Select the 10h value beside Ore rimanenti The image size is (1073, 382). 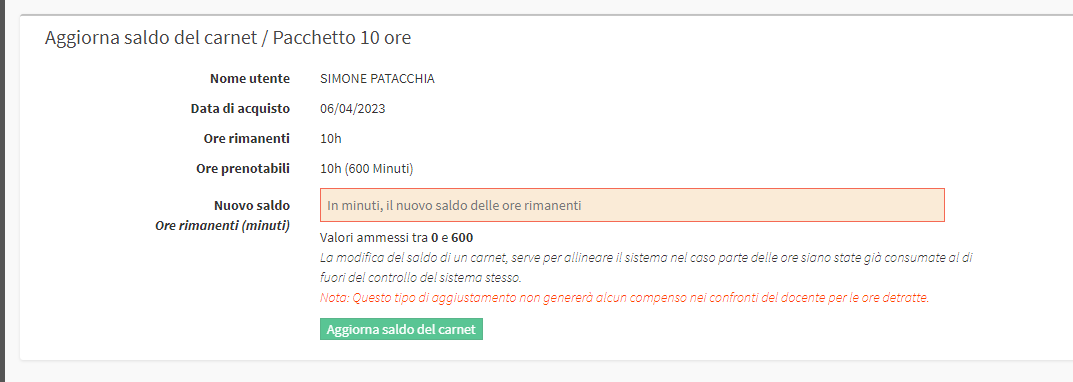331,139
